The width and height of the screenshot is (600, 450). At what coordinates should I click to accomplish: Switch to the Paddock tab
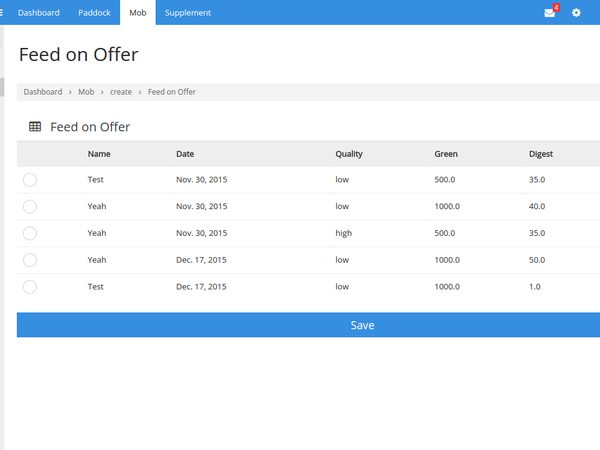click(x=94, y=13)
